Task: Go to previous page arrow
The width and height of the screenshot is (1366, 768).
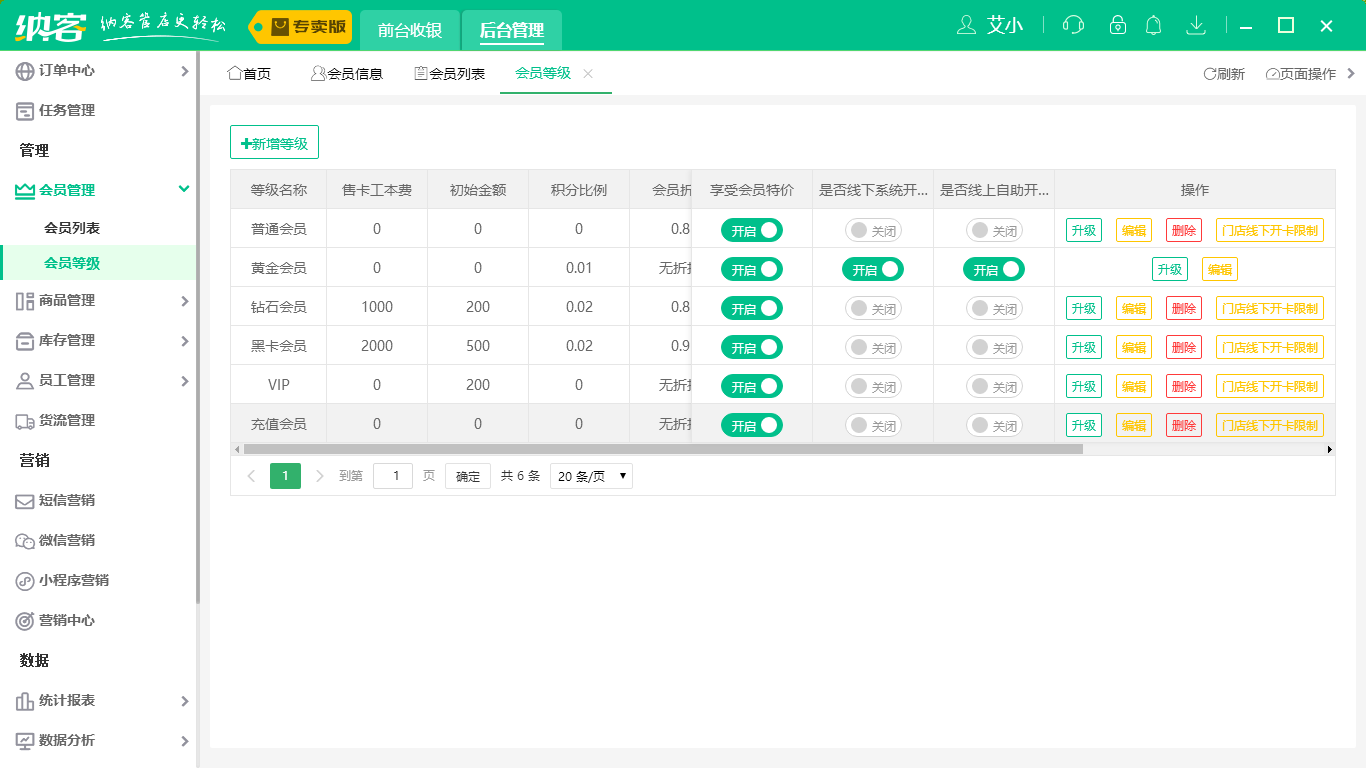Action: pyautogui.click(x=251, y=476)
